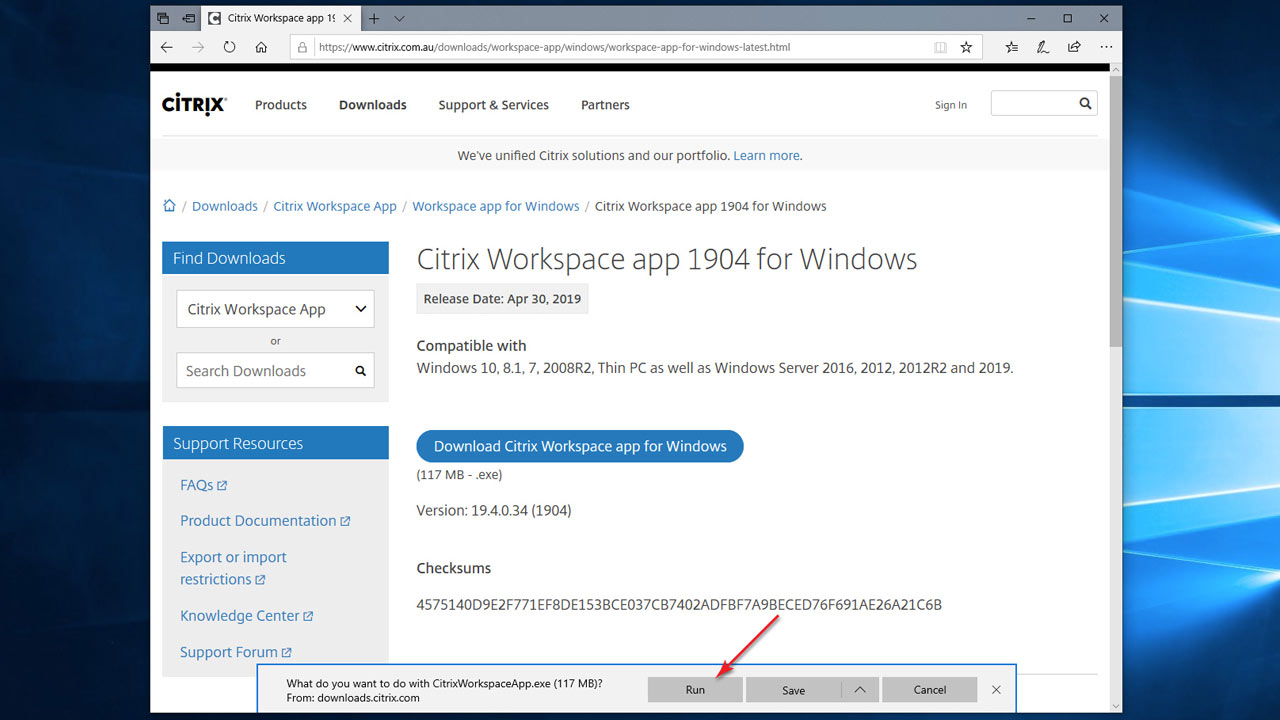The width and height of the screenshot is (1280, 720).
Task: Open the Share icon in the toolbar
Action: pyautogui.click(x=1073, y=46)
